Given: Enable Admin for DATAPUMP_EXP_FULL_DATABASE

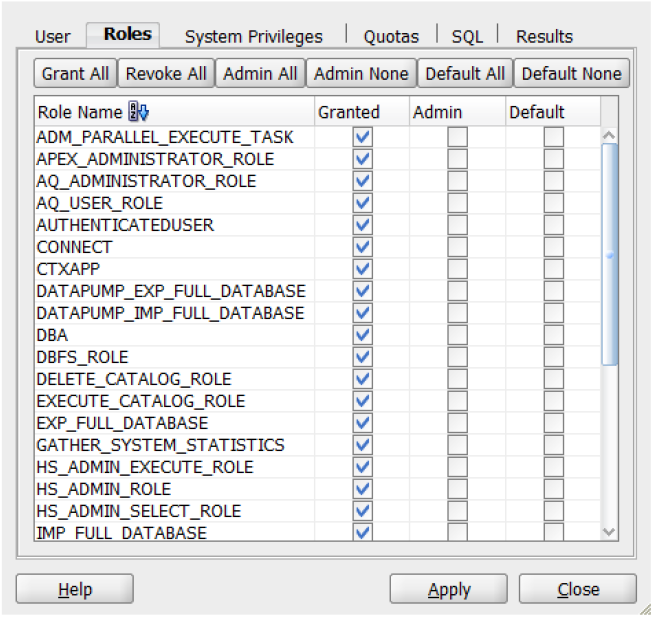Looking at the screenshot, I should pyautogui.click(x=457, y=291).
